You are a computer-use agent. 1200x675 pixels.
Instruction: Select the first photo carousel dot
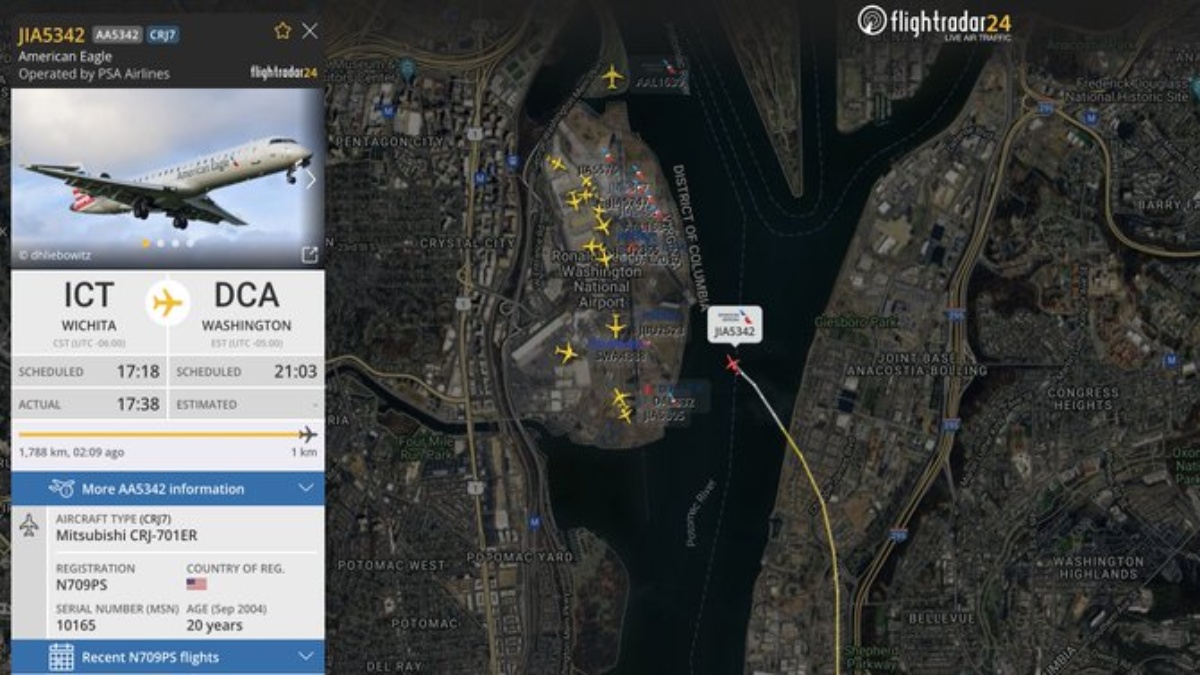(145, 242)
